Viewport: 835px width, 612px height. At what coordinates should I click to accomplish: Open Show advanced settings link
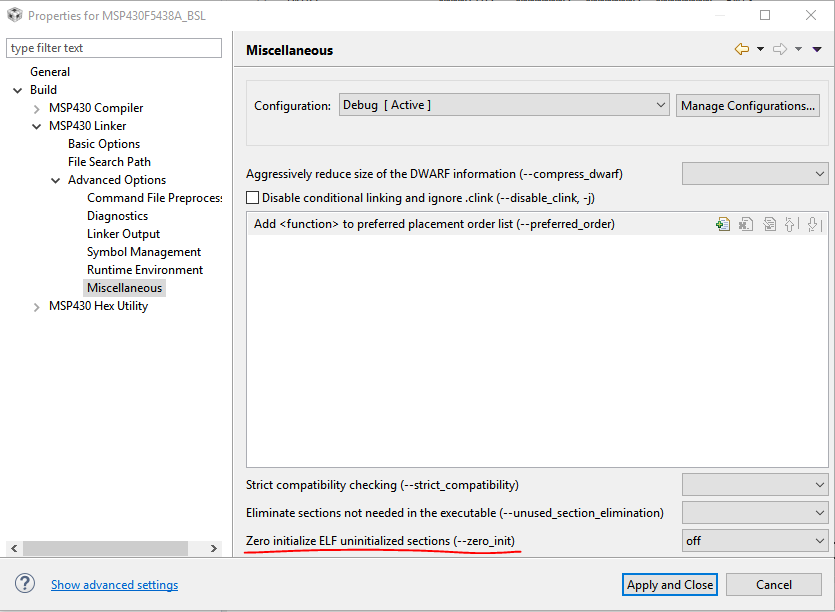pos(114,585)
